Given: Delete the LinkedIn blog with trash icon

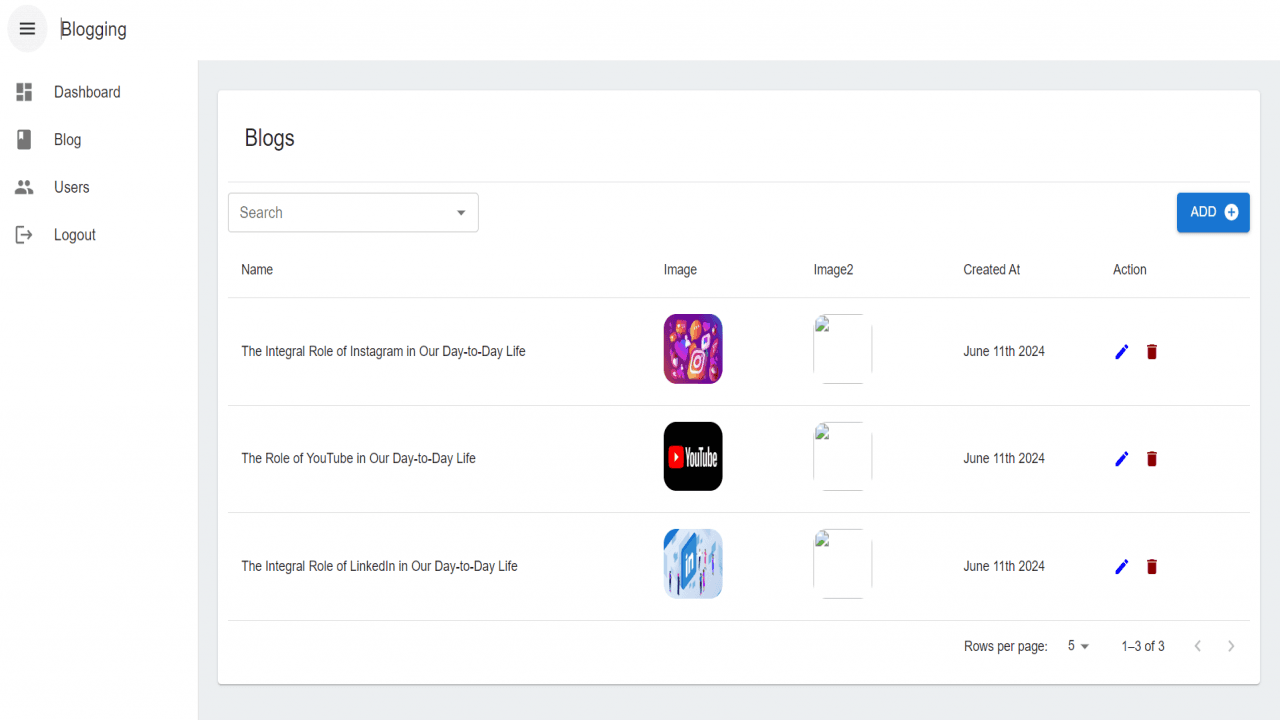Looking at the screenshot, I should coord(1152,566).
